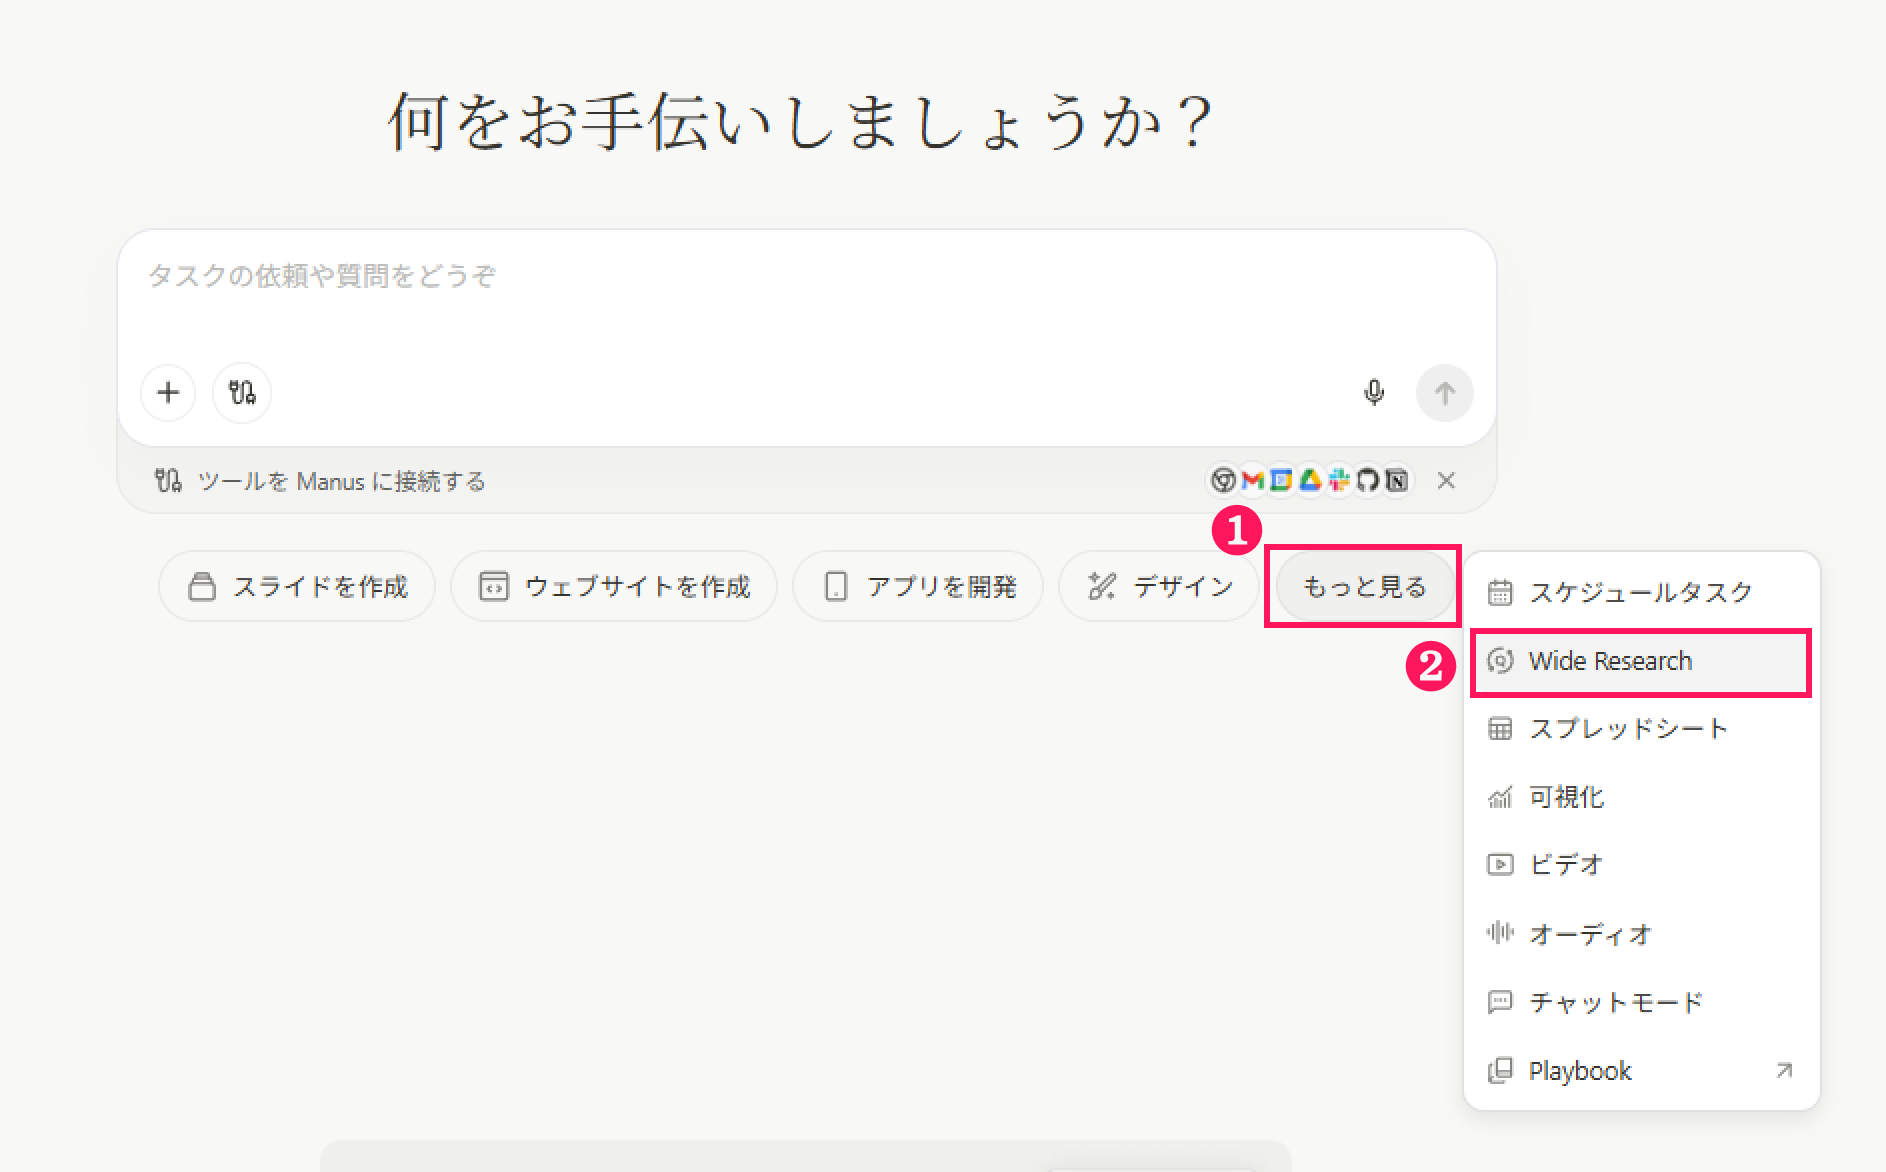Click the plus attachment icon

[168, 393]
